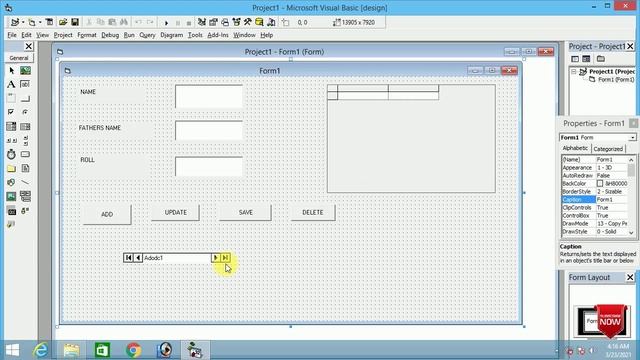Viewport: 640px width, 360px height.
Task: Open Data View Window toolbar icon
Action: click(x=259, y=22)
